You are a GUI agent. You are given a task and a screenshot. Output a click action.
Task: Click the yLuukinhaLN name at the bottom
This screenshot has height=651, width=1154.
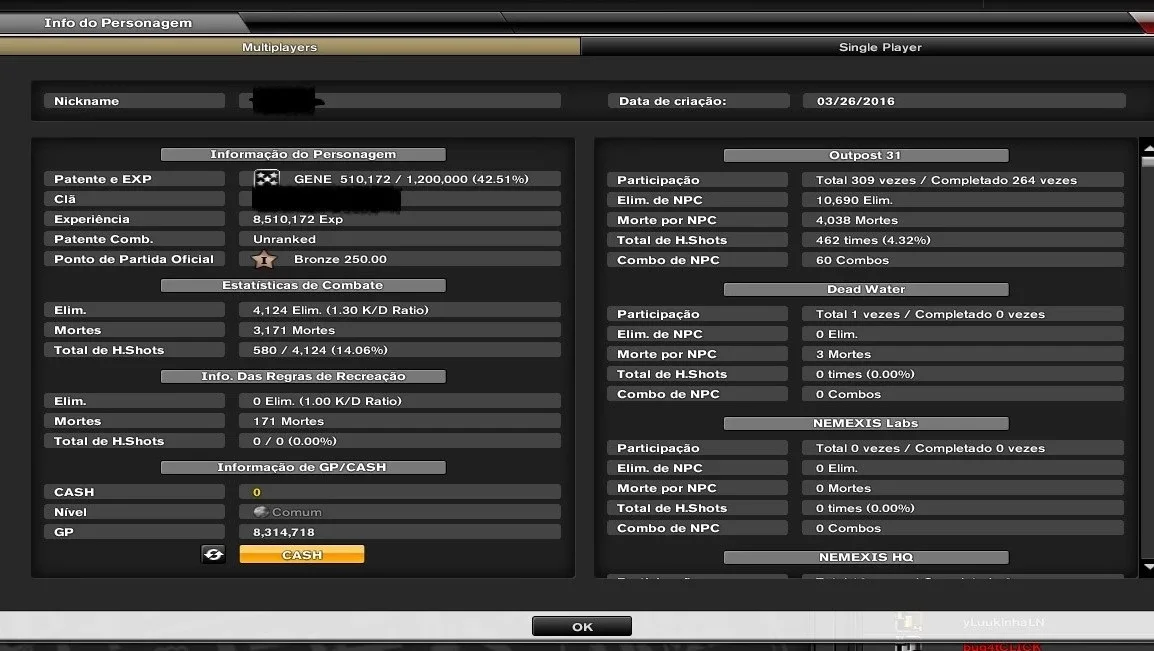click(1003, 622)
